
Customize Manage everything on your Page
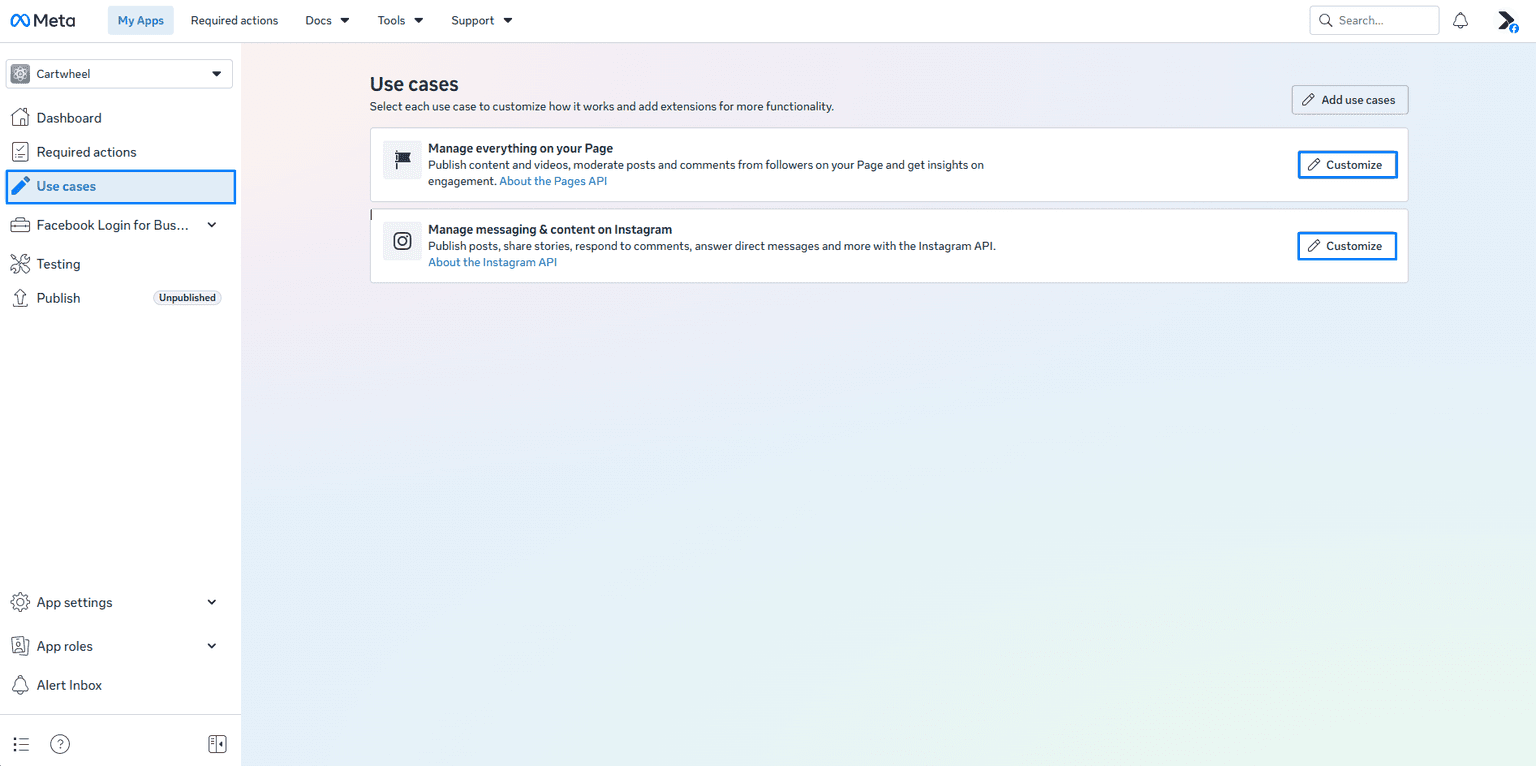(1347, 165)
